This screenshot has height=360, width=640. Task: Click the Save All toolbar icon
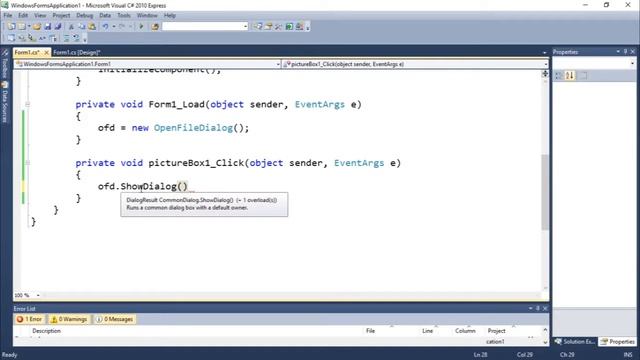58,27
